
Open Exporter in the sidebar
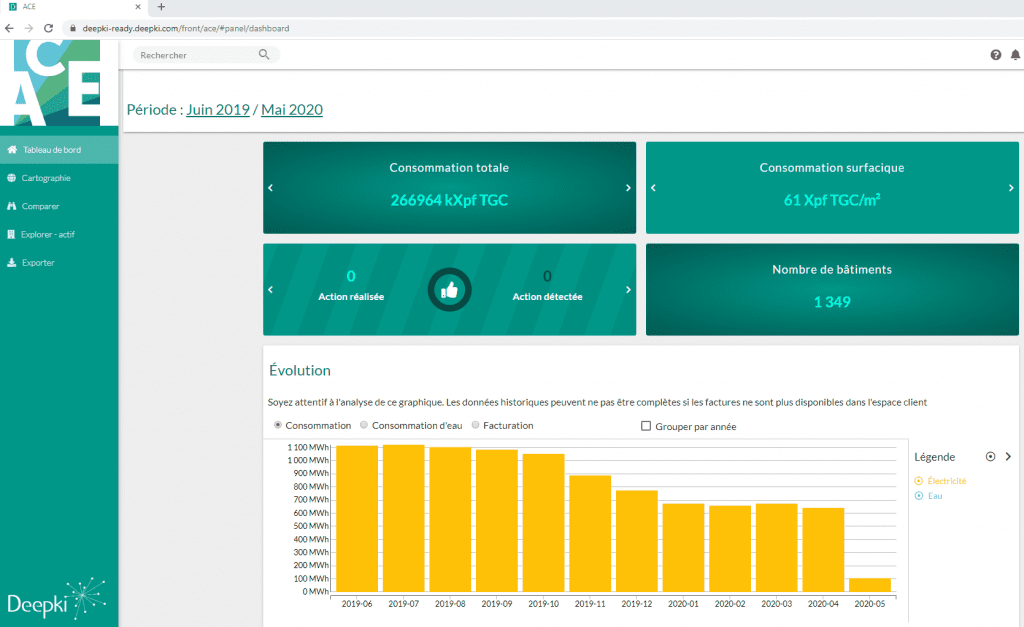(38, 263)
